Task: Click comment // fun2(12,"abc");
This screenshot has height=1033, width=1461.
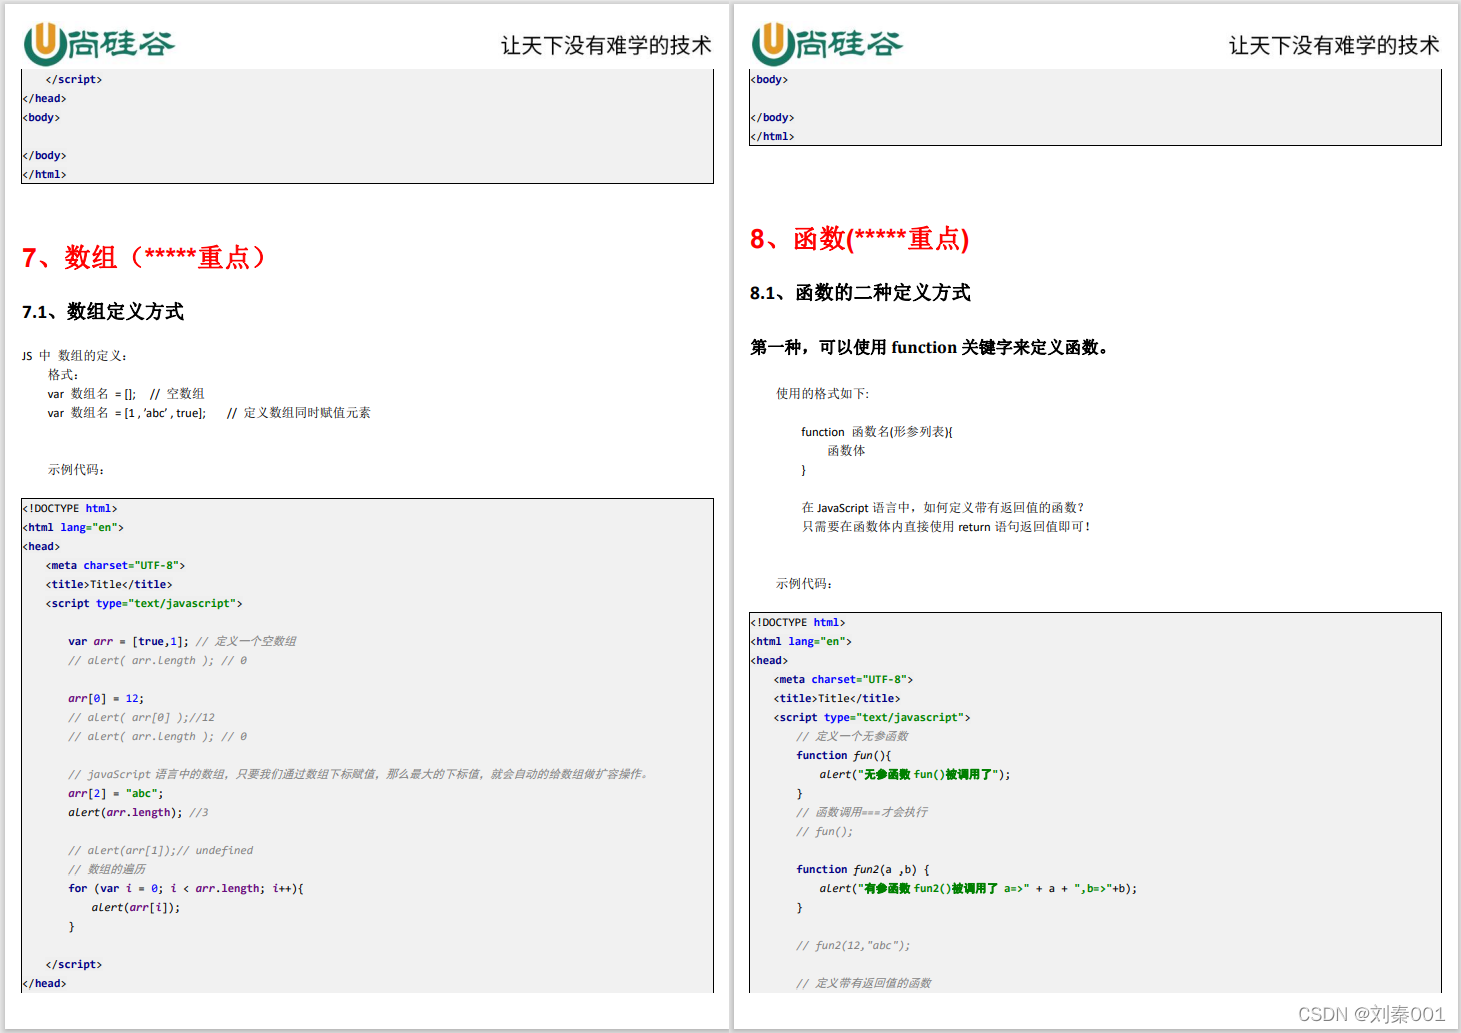Action: (x=853, y=946)
